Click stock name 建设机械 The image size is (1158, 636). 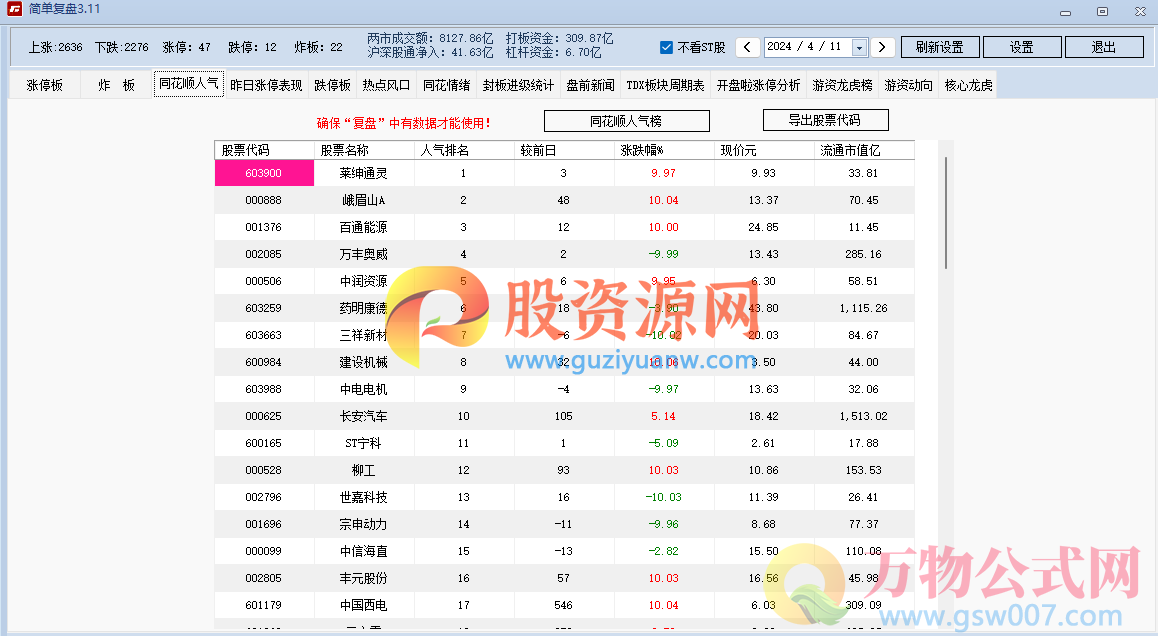point(363,362)
